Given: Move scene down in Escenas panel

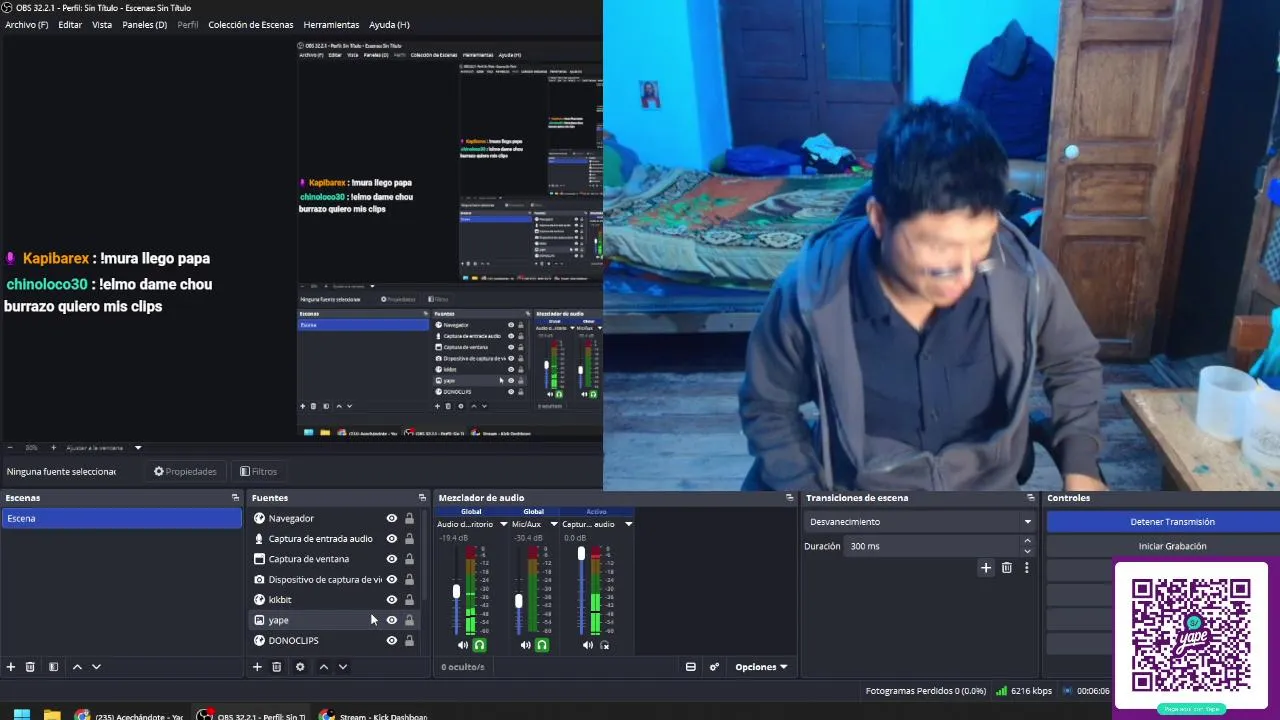Looking at the screenshot, I should coord(96,667).
